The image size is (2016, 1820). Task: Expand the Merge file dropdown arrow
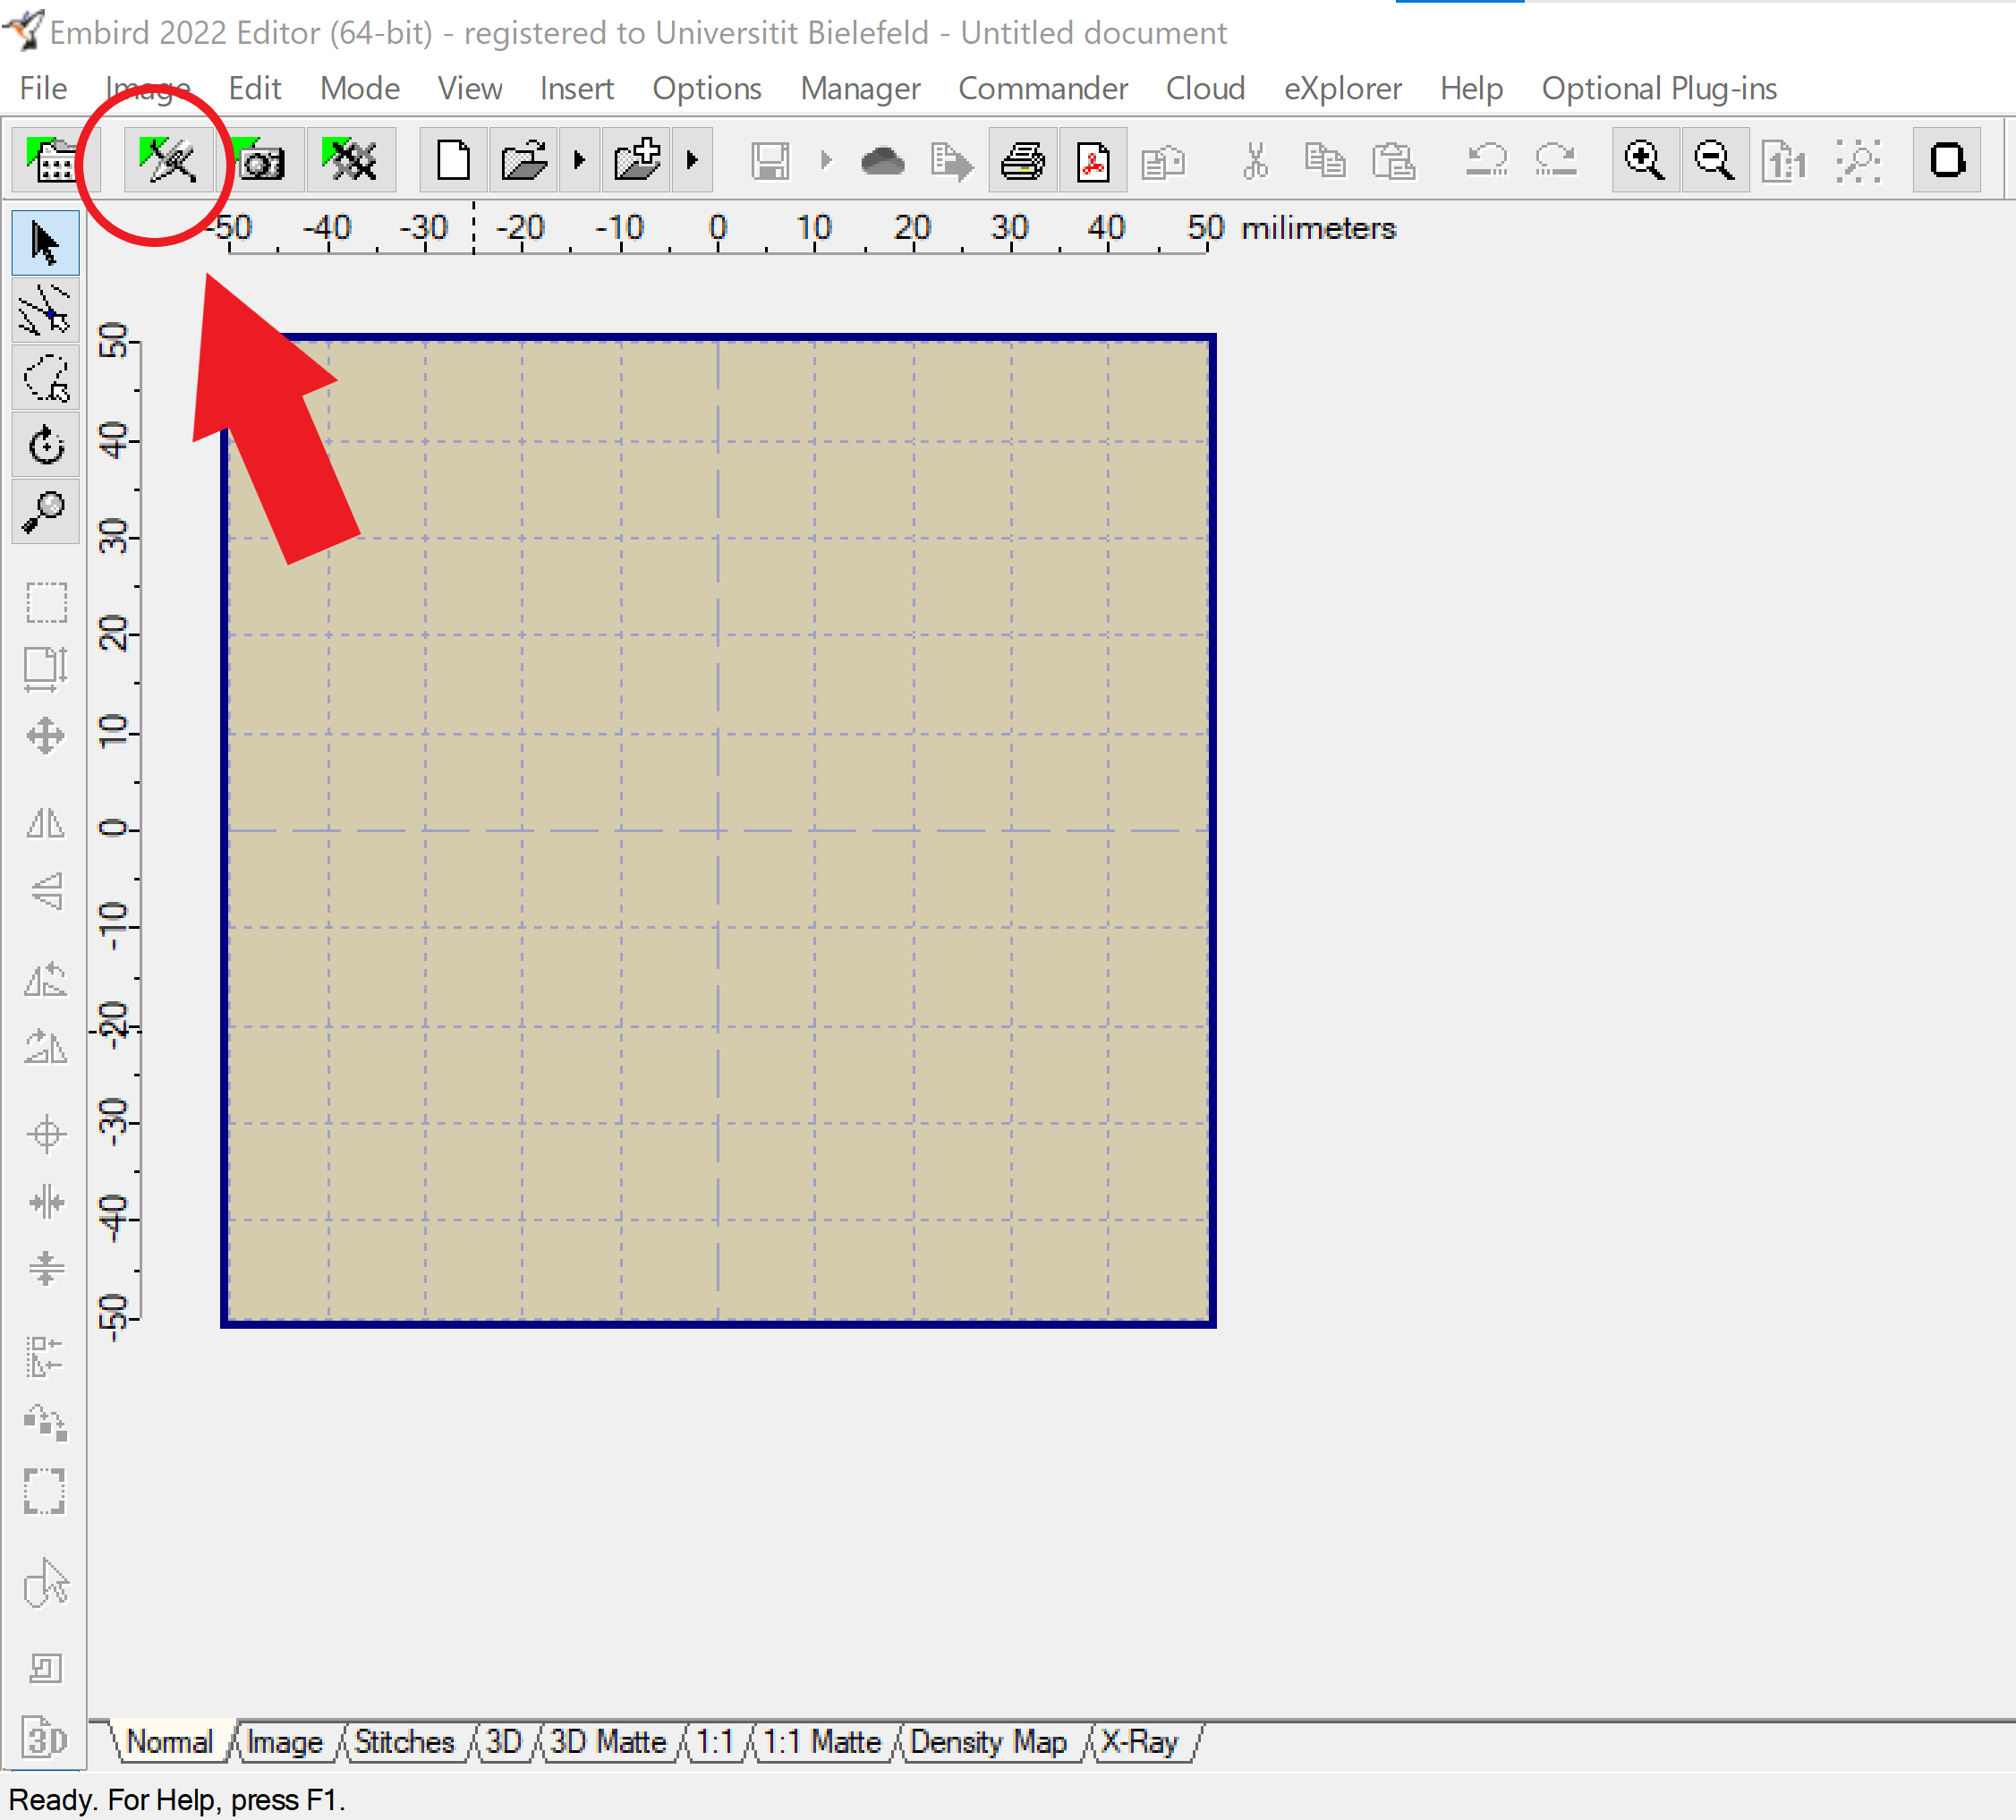click(x=693, y=159)
